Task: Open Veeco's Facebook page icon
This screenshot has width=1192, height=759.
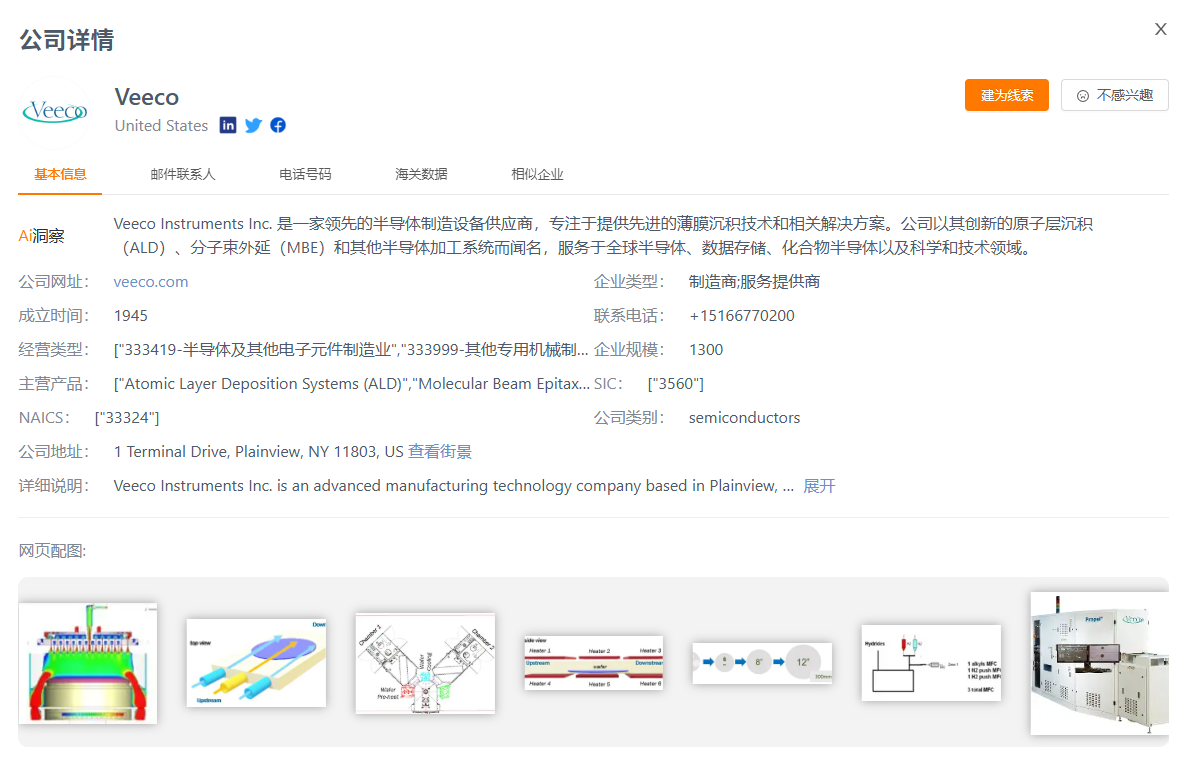Action: click(x=278, y=125)
